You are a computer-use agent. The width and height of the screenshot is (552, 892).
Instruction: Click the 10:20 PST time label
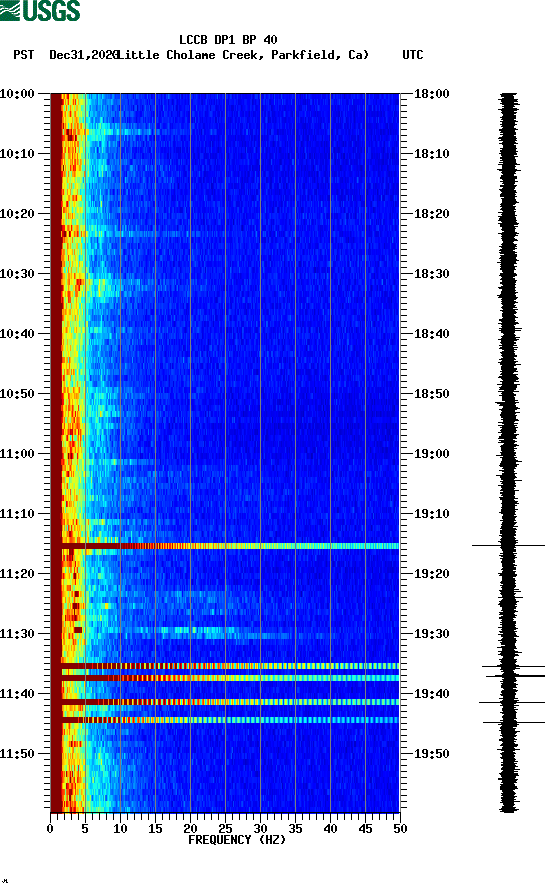[x=17, y=214]
